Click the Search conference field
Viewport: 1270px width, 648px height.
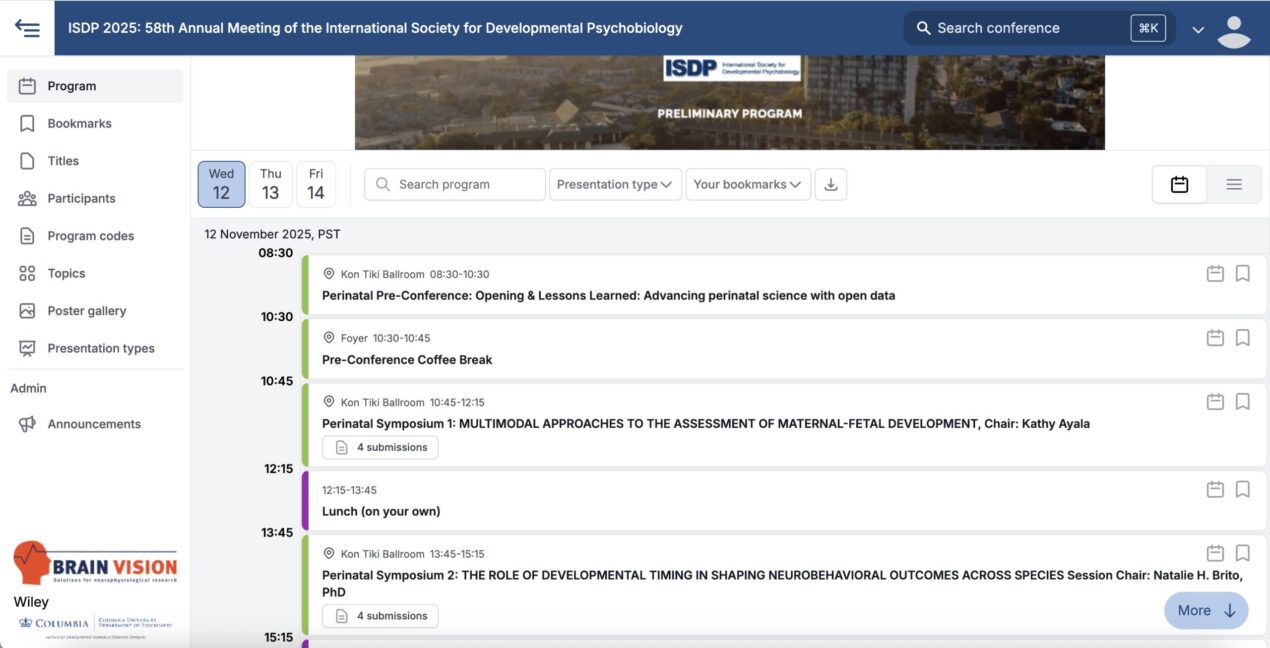click(1040, 28)
